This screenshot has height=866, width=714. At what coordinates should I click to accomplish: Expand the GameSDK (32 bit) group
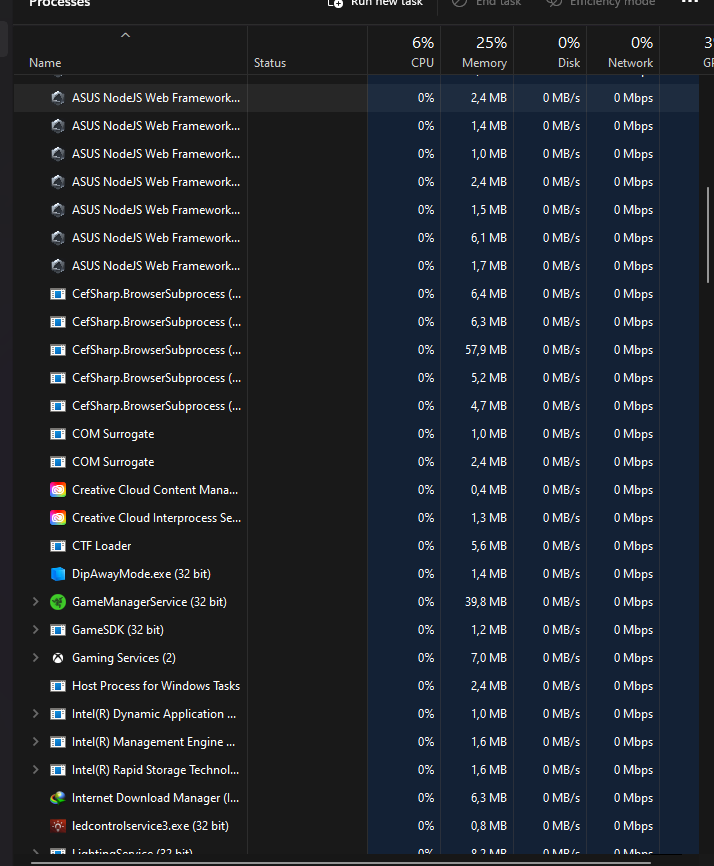(x=36, y=630)
